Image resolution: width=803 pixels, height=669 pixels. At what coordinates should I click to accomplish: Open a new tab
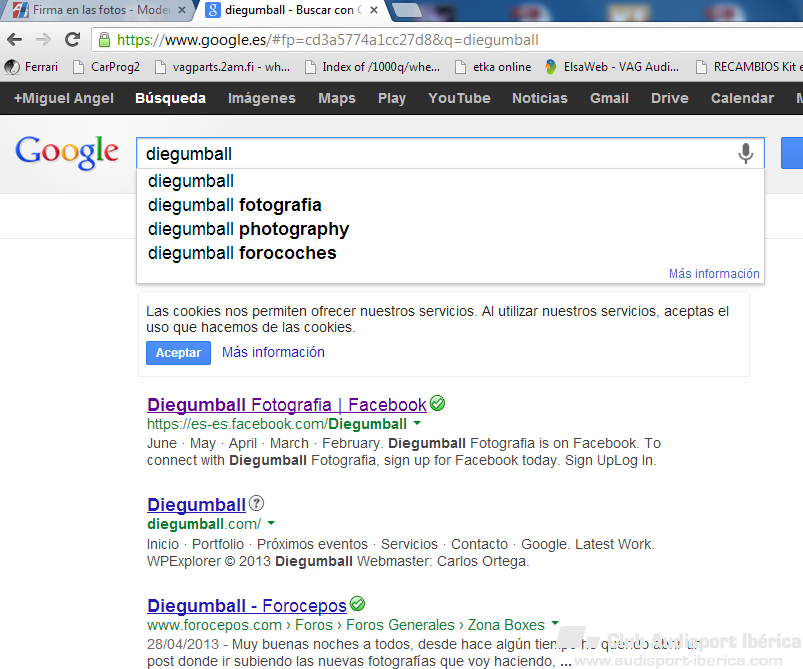pyautogui.click(x=408, y=10)
